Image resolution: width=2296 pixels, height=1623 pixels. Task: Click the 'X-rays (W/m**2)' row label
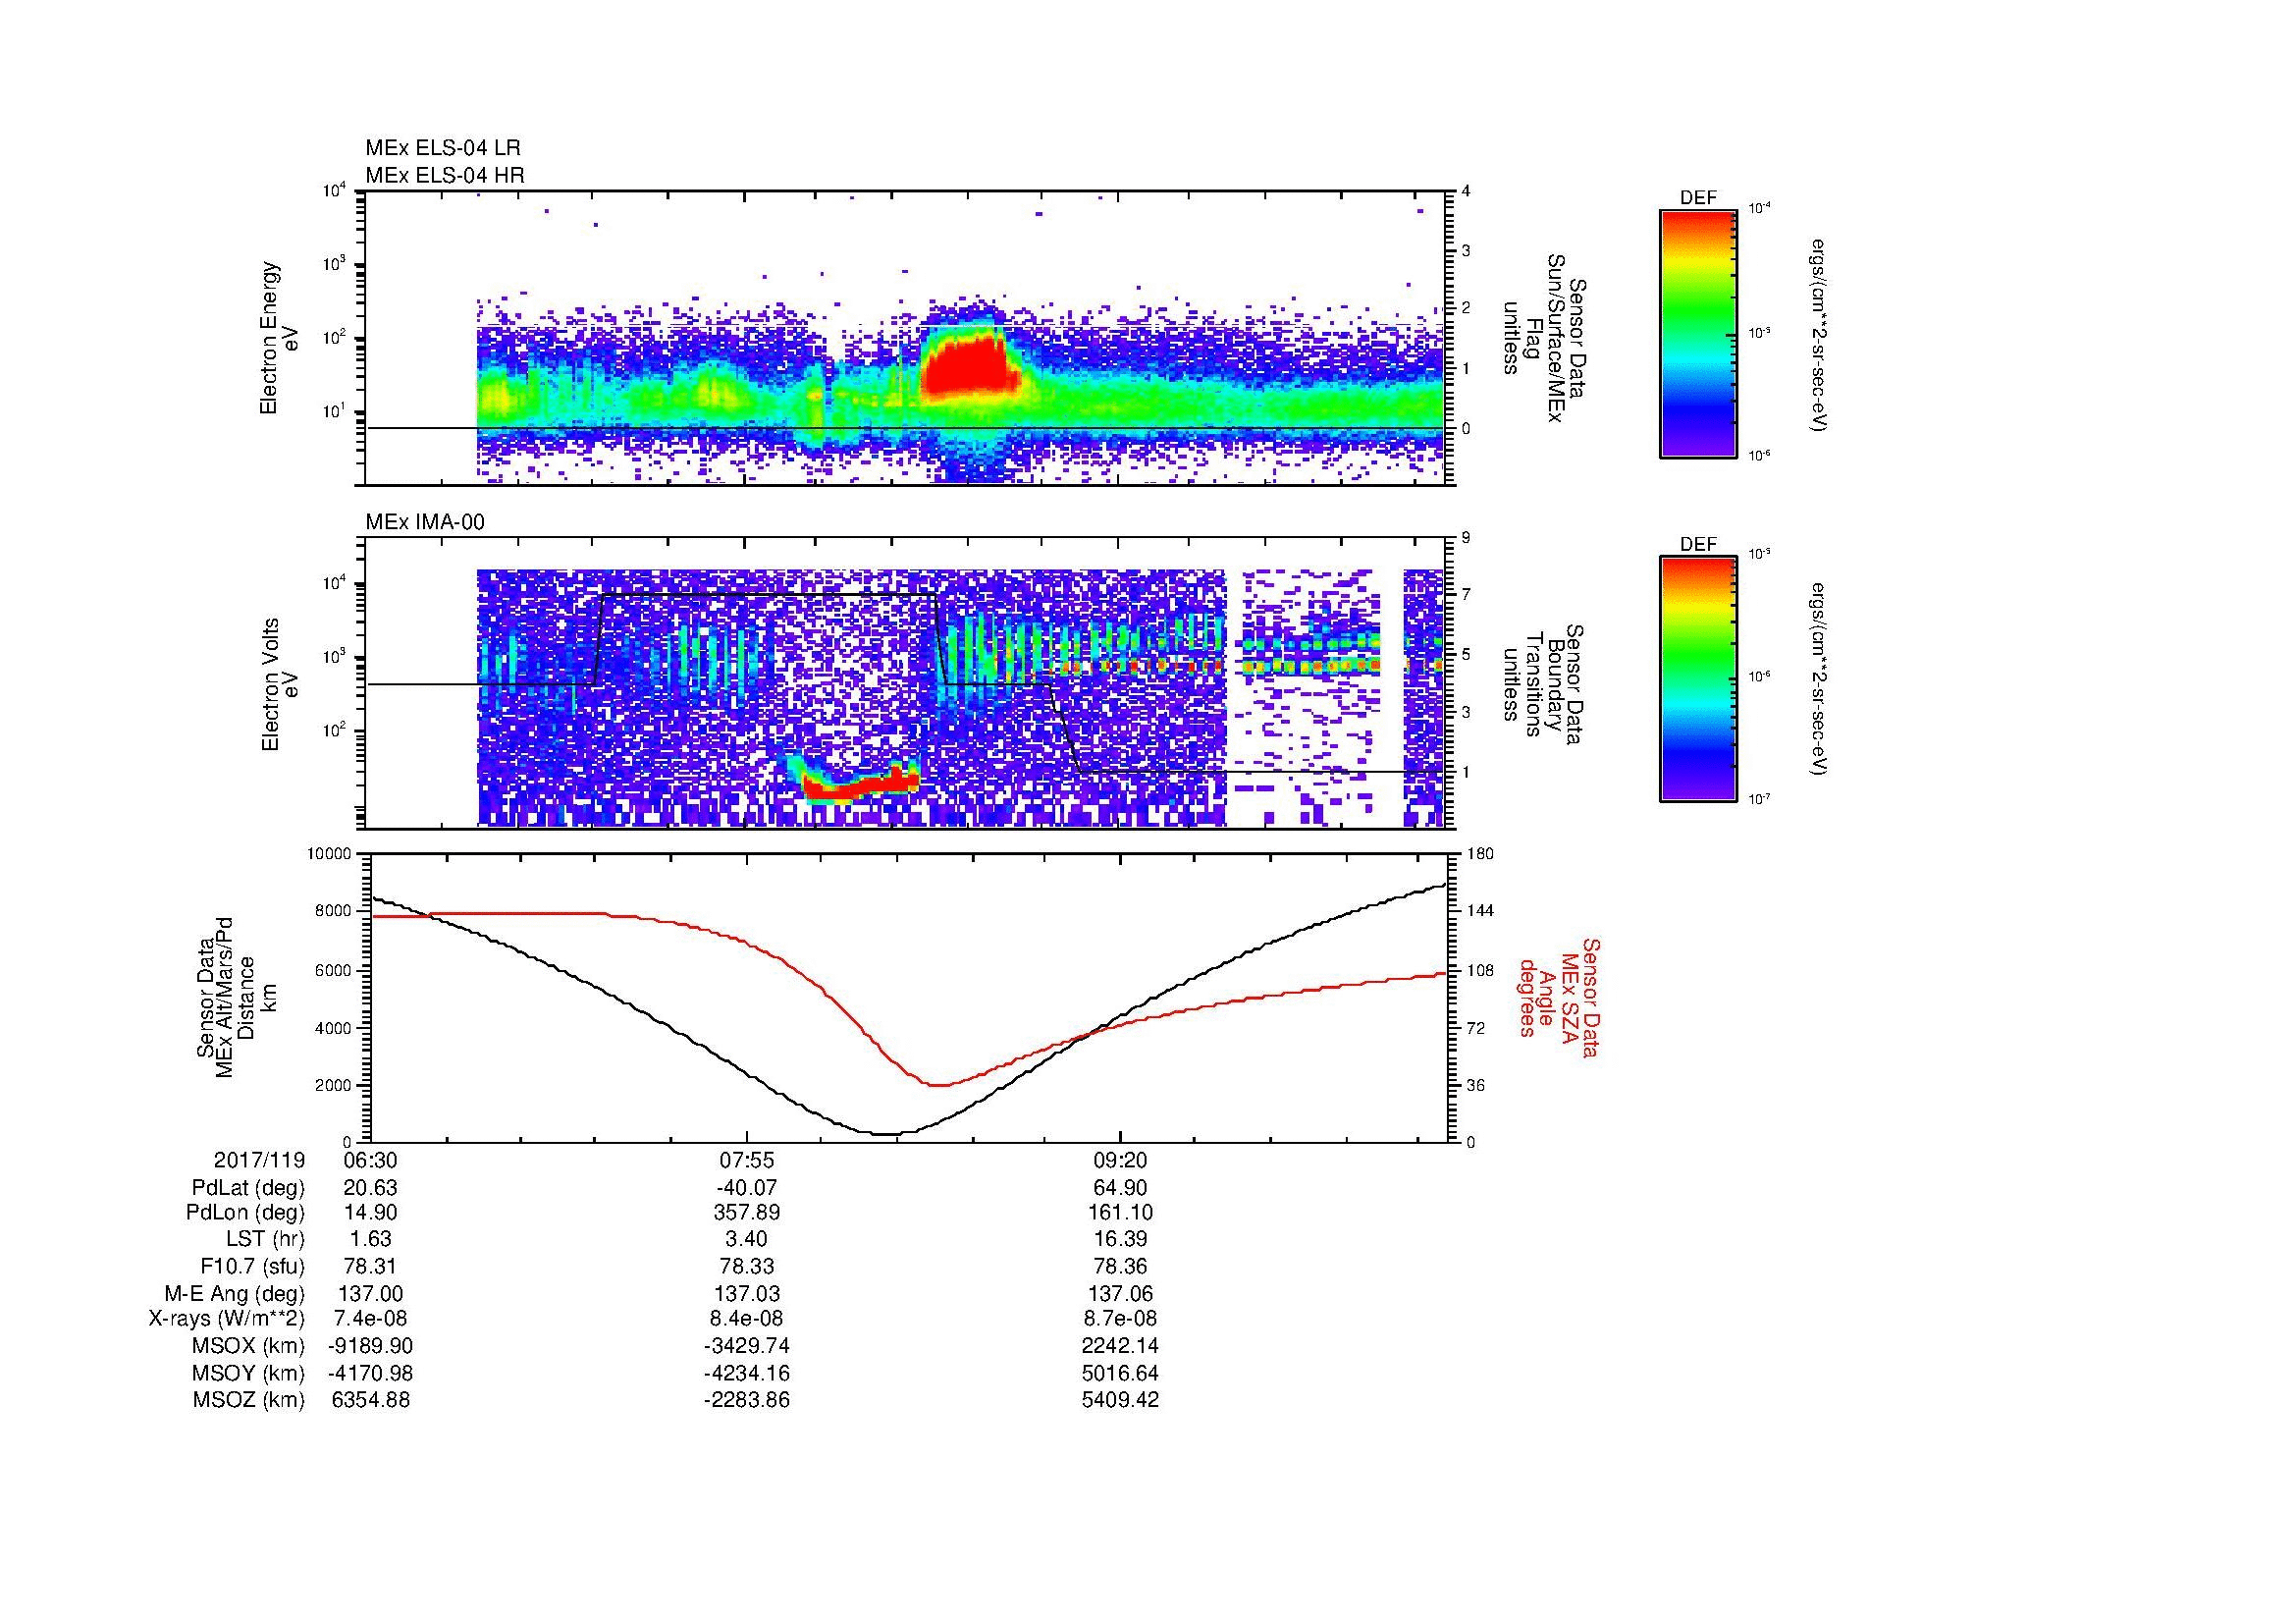227,1319
